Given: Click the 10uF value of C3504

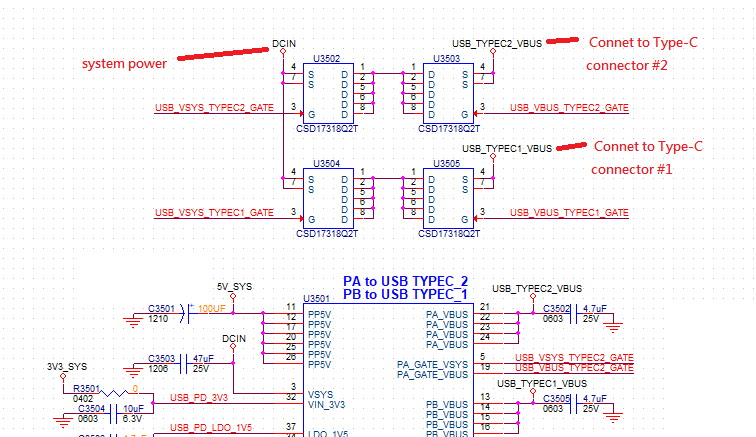Looking at the screenshot, I should 133,409.
